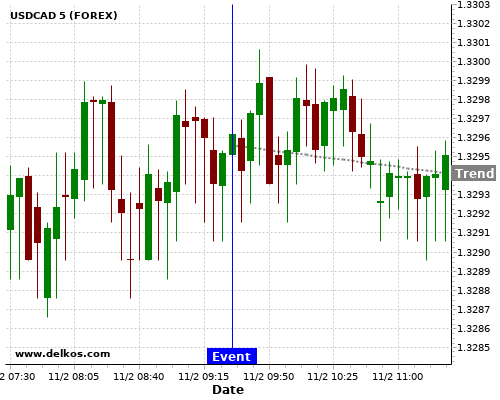Select the 1.3300 price axis label
Image resolution: width=500 pixels, height=400 pixels.
click(x=473, y=62)
